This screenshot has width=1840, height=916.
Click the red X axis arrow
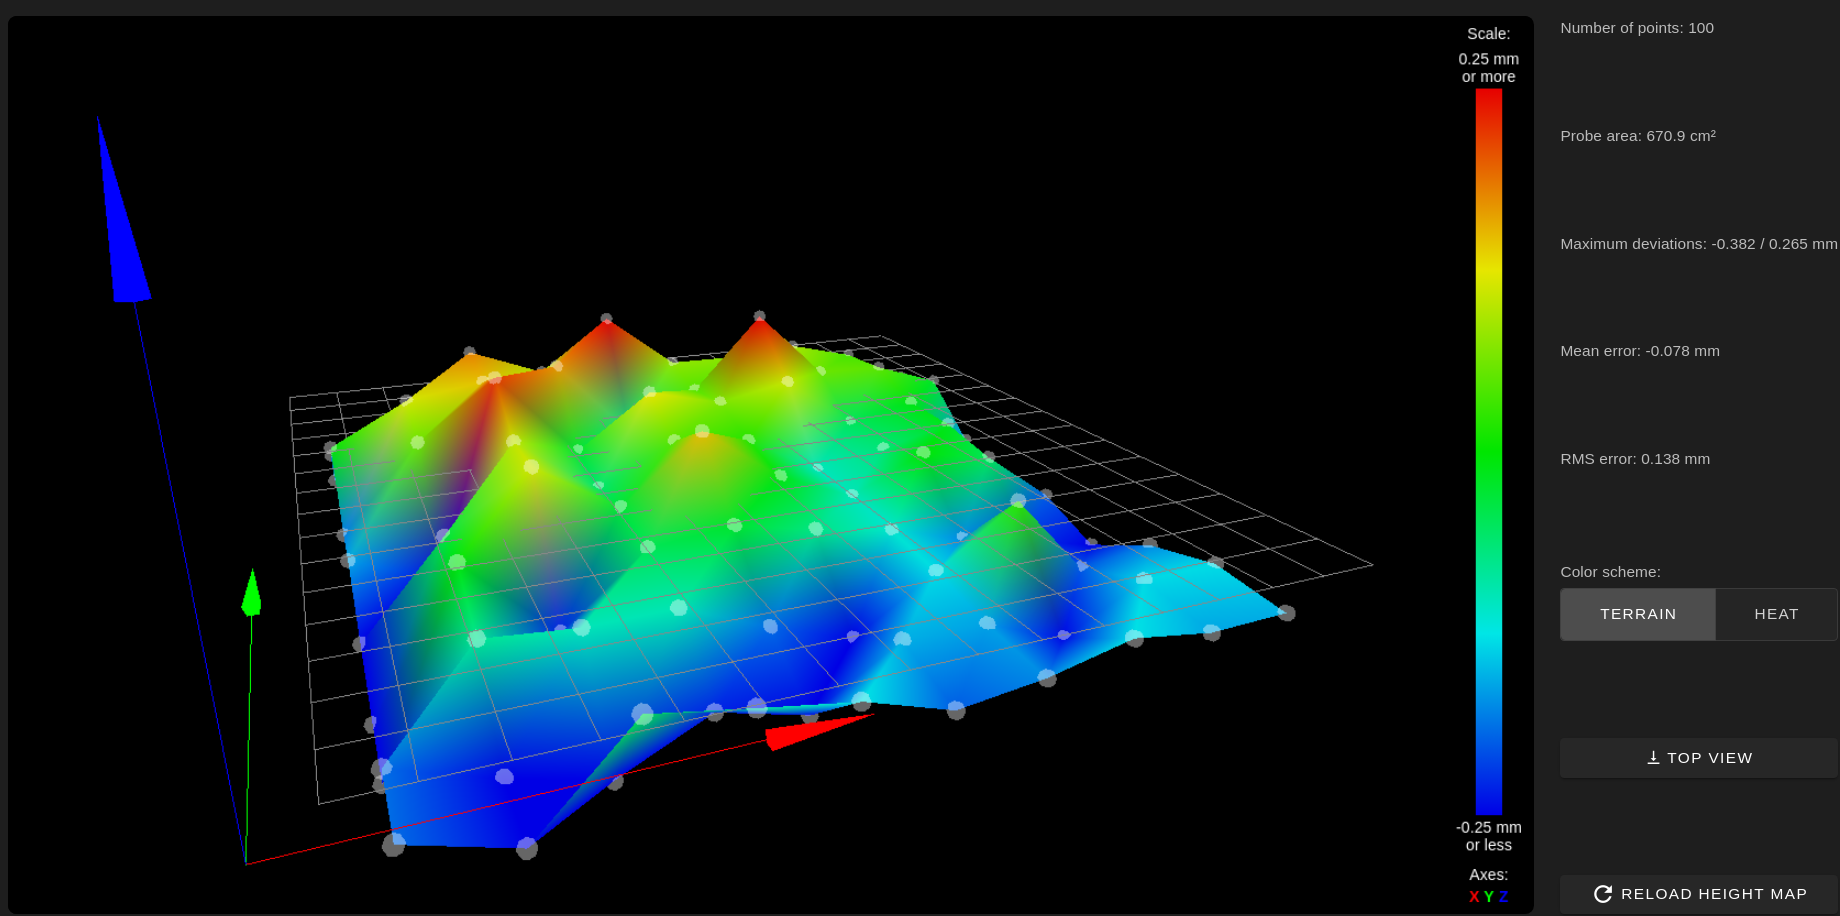818,731
